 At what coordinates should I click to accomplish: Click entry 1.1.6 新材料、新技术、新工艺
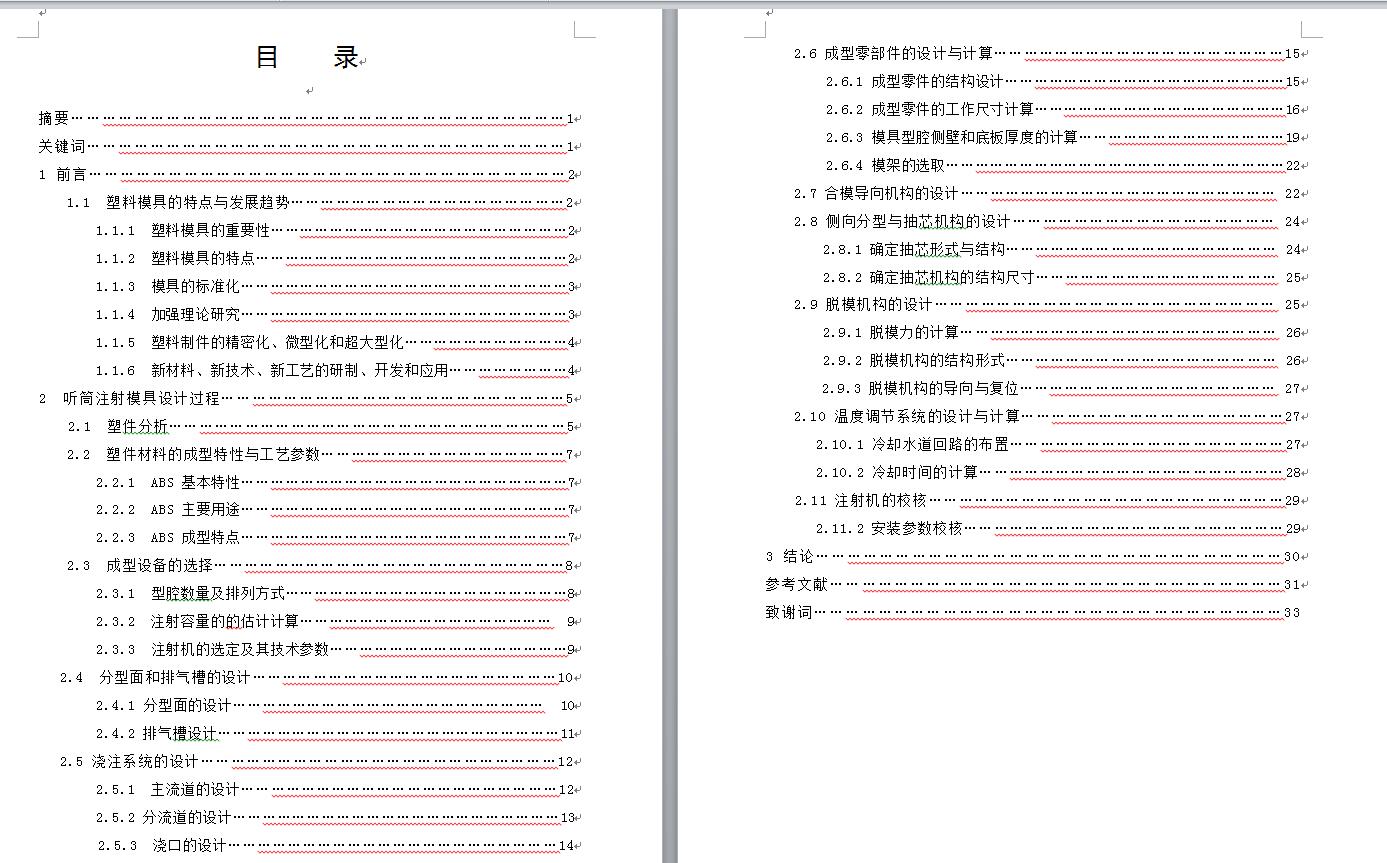(335, 370)
